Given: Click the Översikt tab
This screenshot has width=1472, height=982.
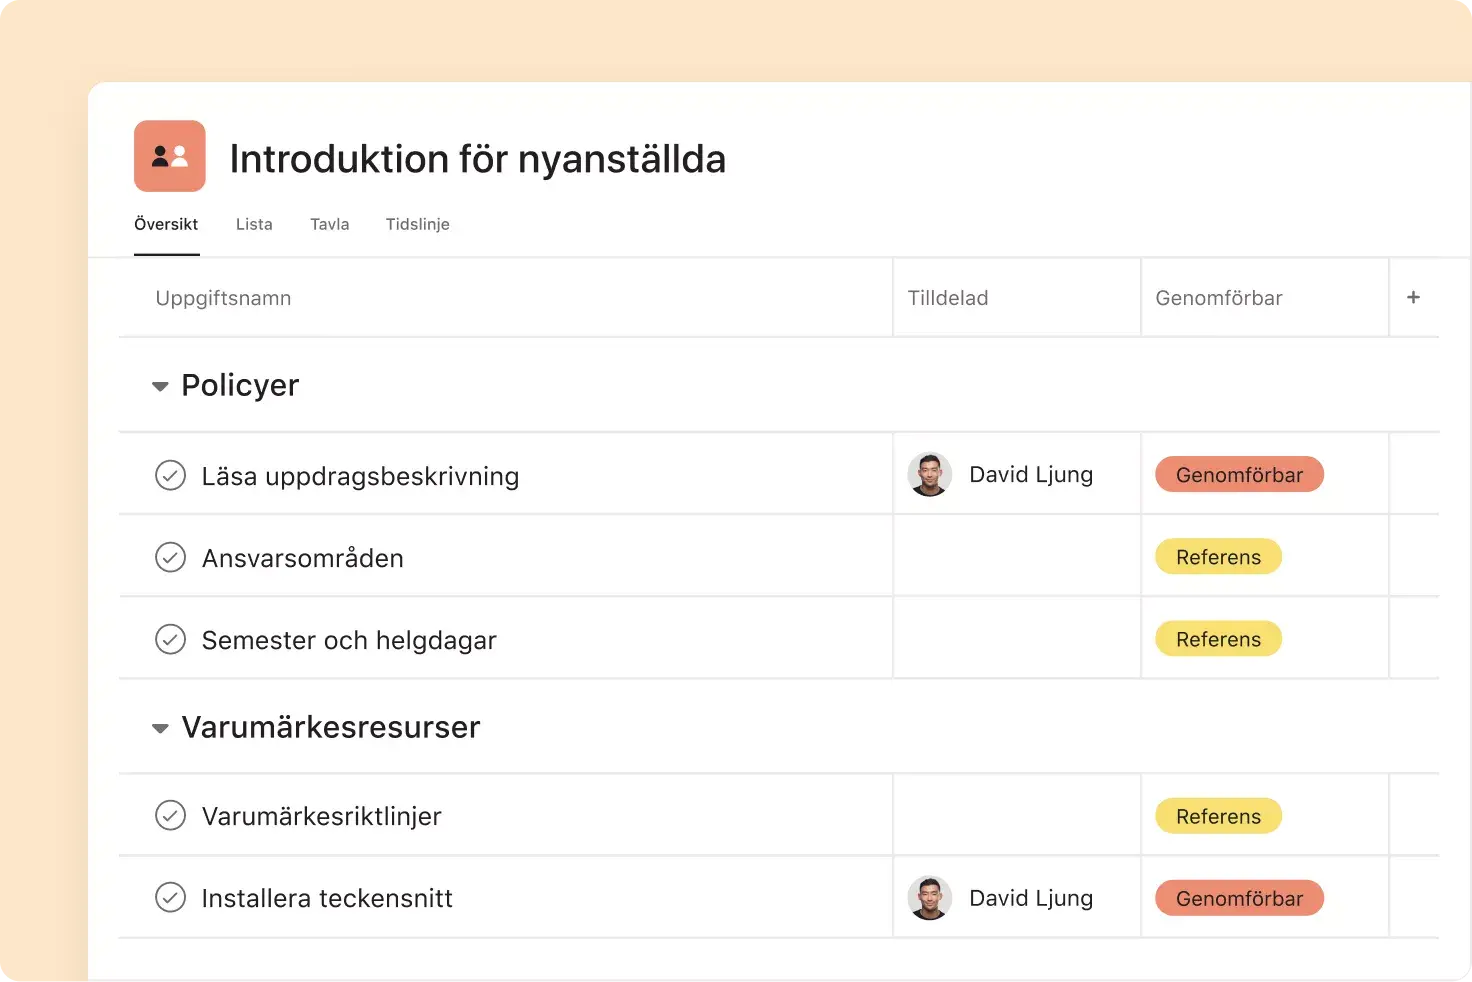Looking at the screenshot, I should (166, 224).
